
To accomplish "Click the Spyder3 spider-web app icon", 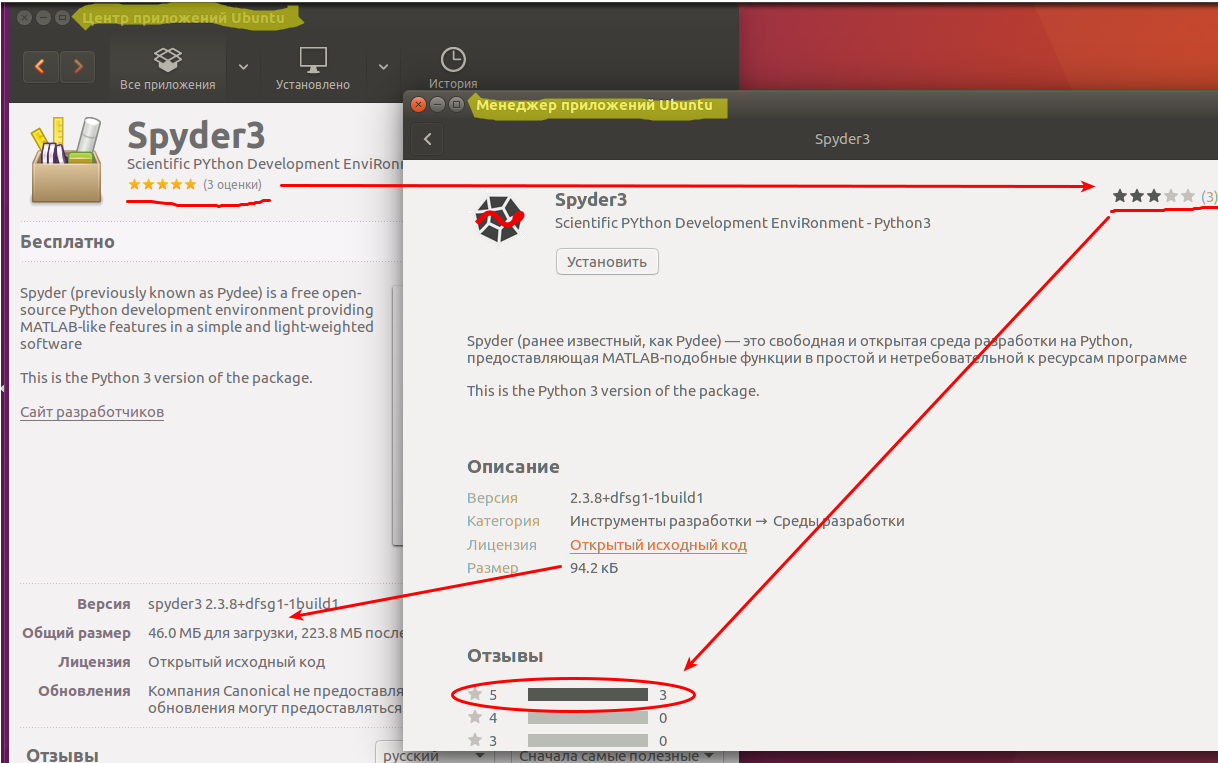I will [499, 219].
